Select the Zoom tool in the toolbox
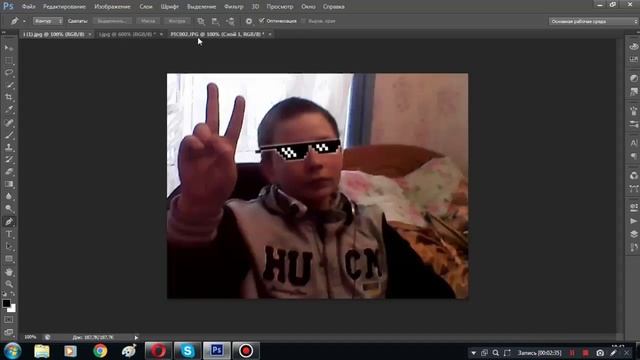The width and height of the screenshot is (640, 360). pyautogui.click(x=9, y=284)
